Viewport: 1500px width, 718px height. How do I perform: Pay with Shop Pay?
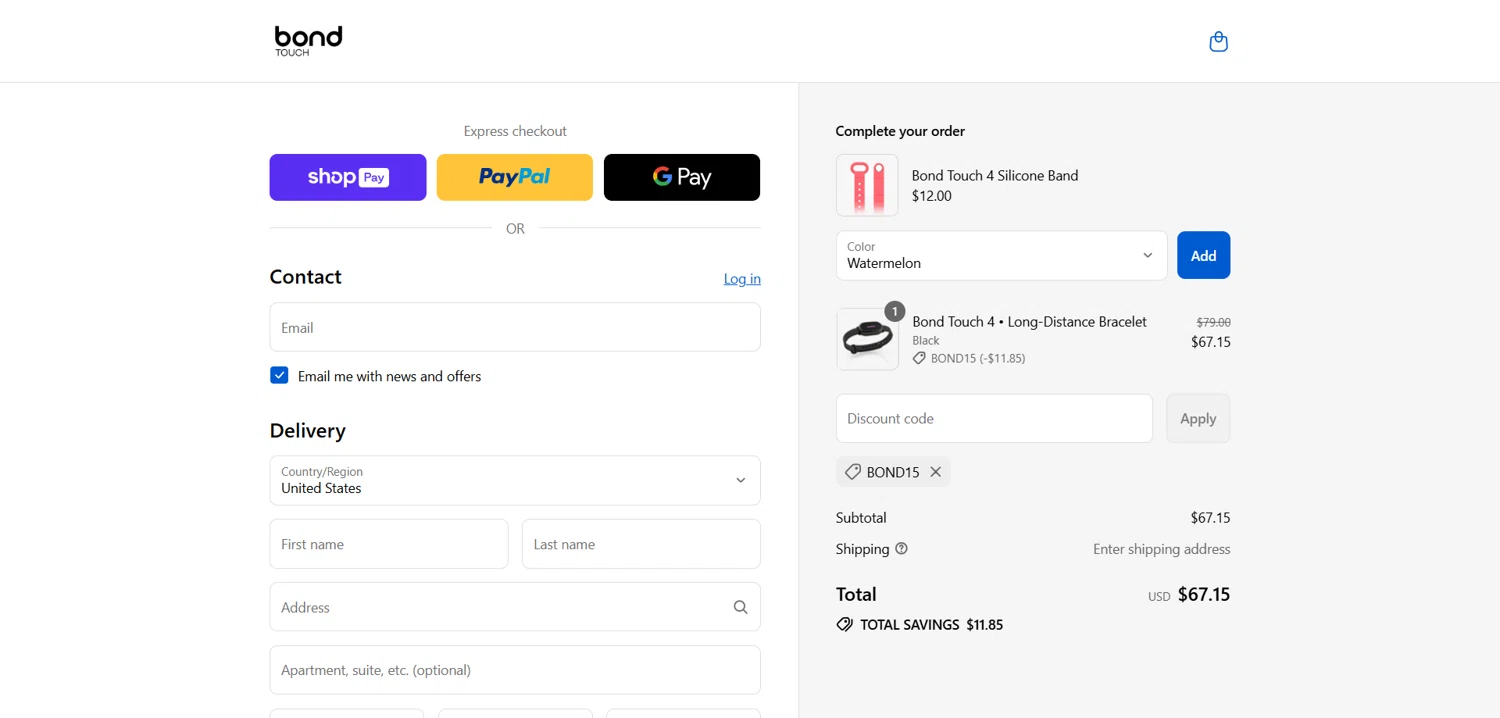[348, 177]
